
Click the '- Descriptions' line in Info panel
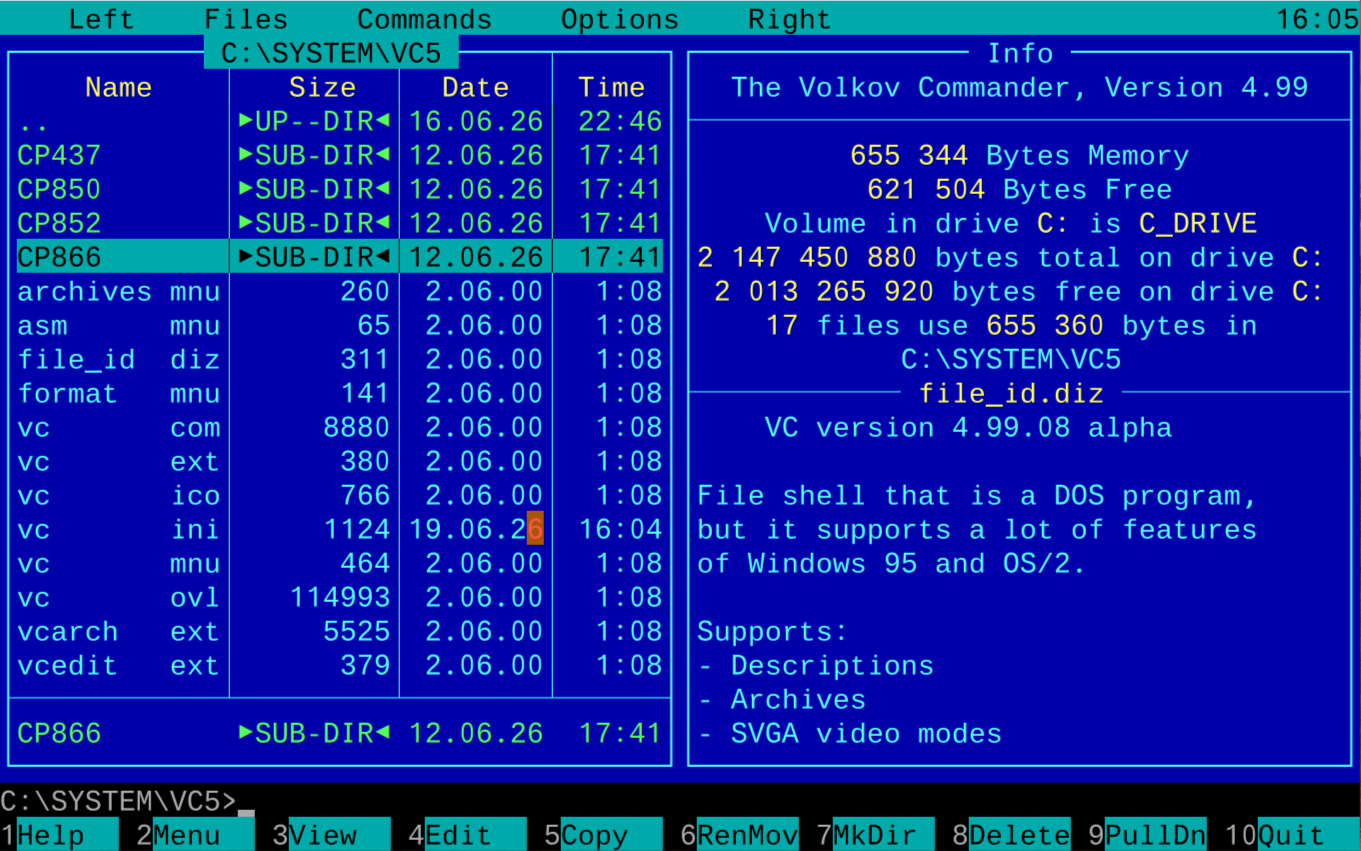[x=815, y=666]
